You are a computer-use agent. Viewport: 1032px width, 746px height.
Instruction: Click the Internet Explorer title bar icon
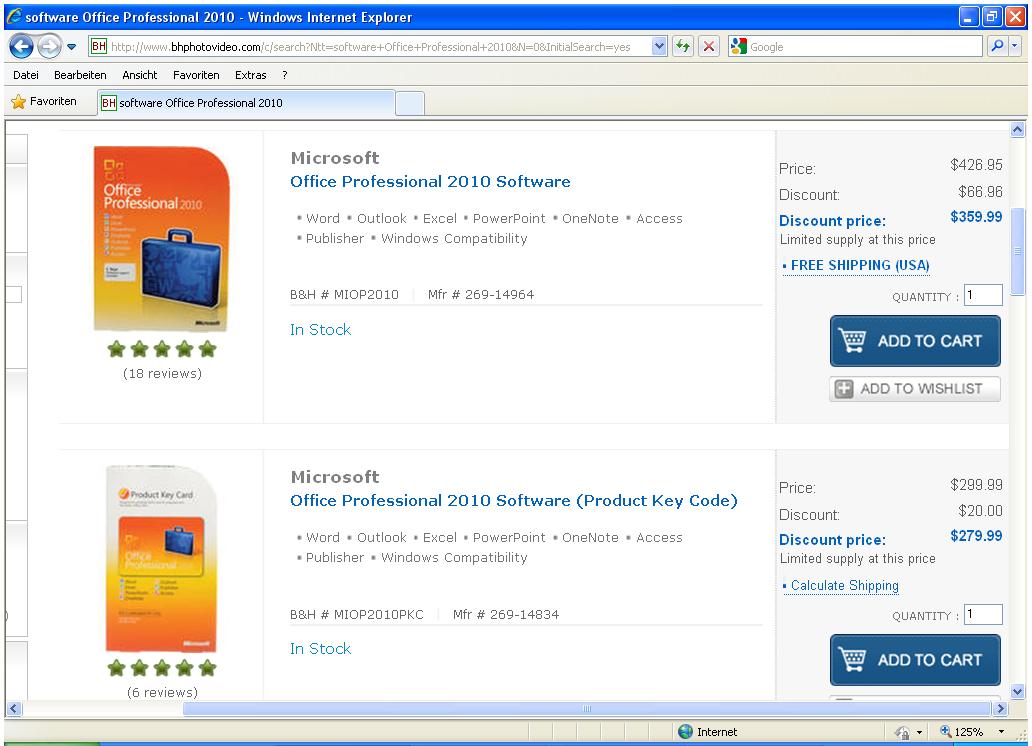tap(14, 16)
